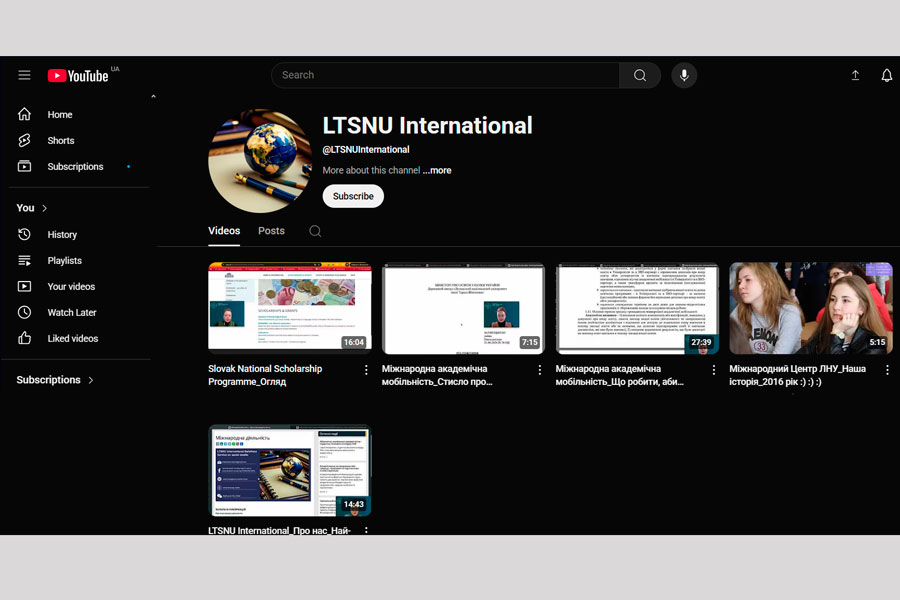900x600 pixels.
Task: Open notifications bell
Action: [x=887, y=75]
